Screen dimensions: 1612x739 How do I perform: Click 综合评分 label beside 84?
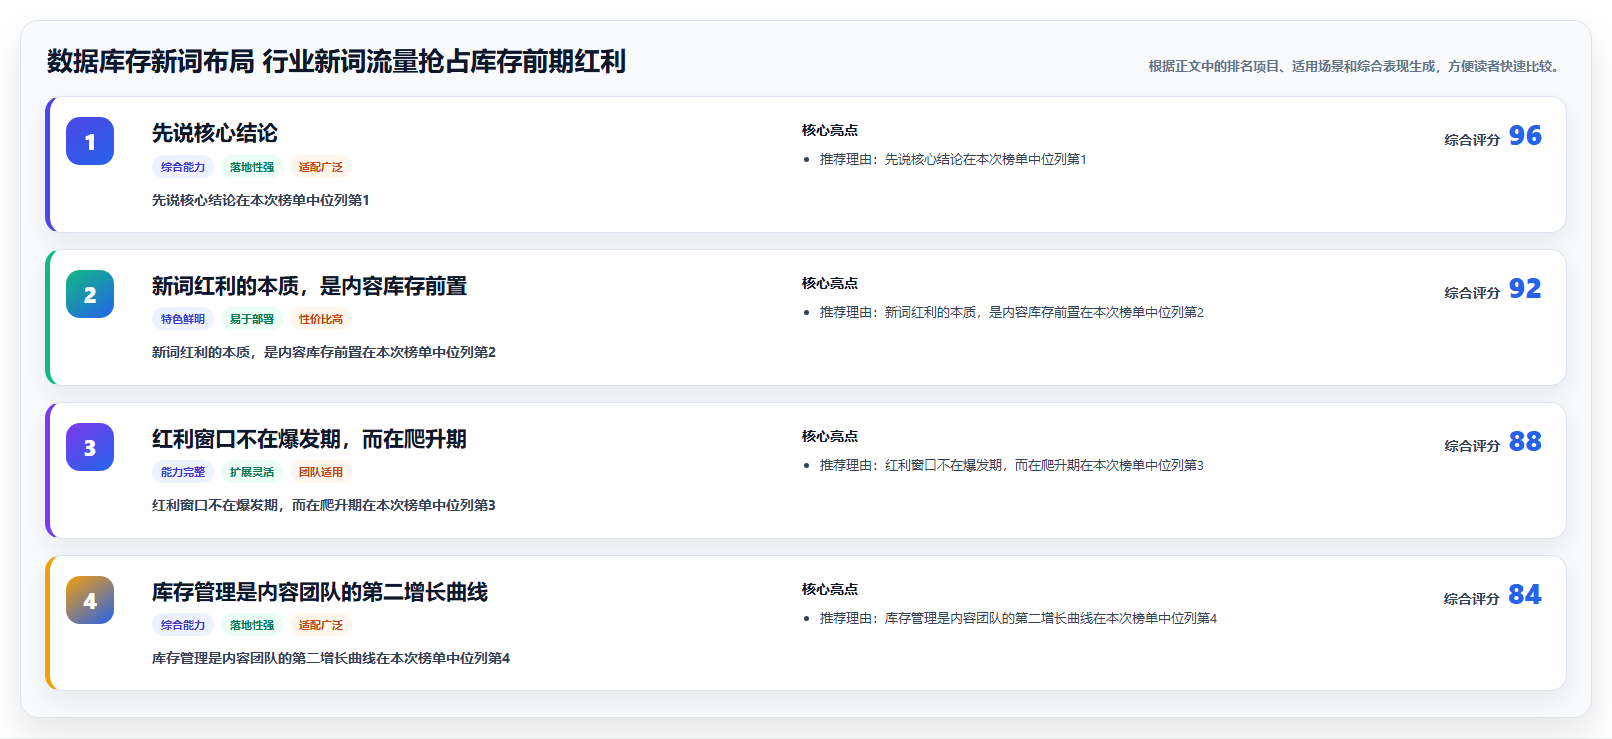coord(1472,599)
